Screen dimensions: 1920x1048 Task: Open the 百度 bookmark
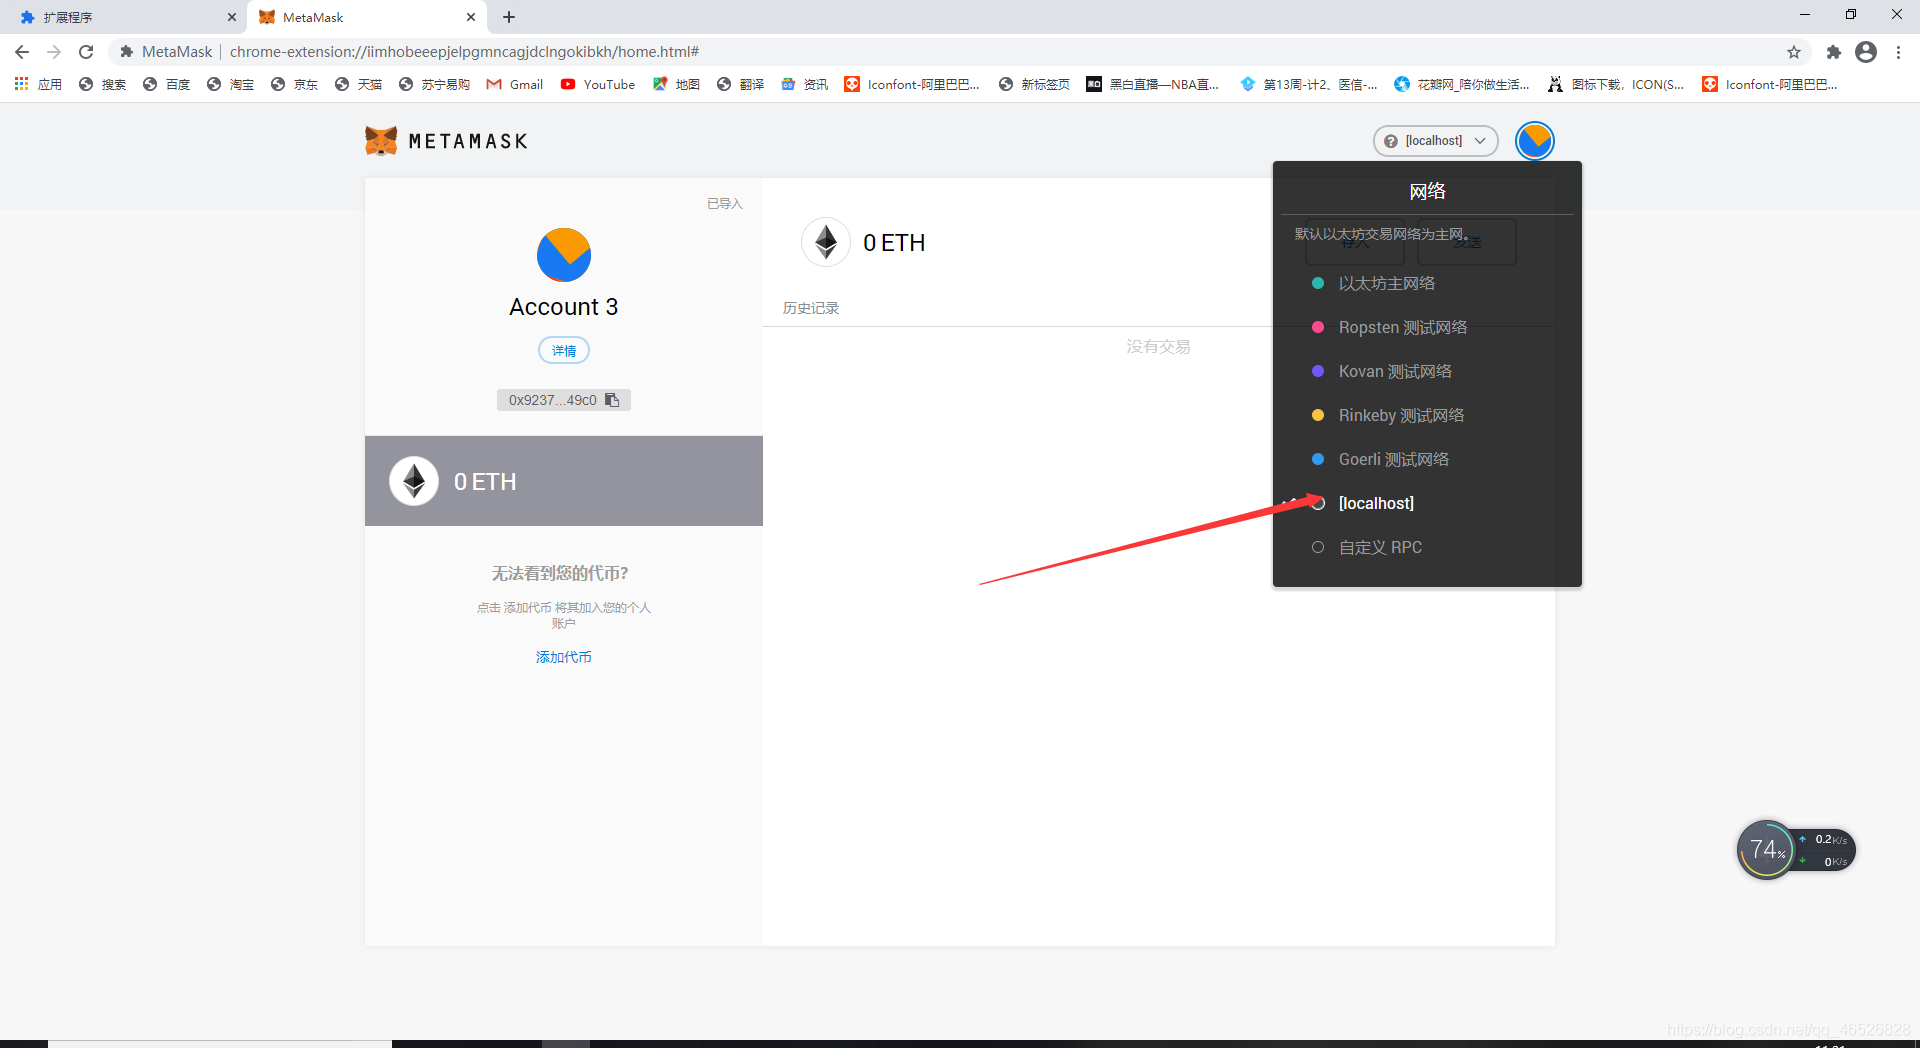click(166, 85)
